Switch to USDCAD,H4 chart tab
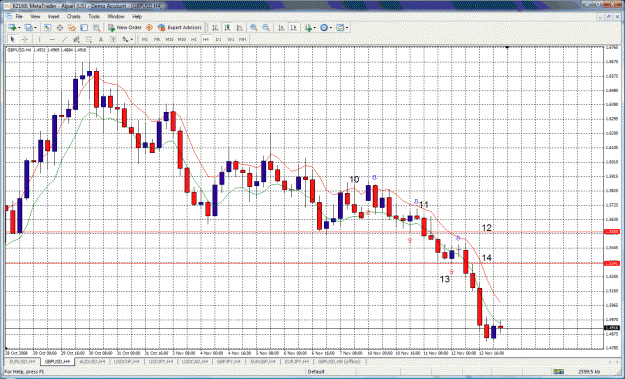 point(195,361)
